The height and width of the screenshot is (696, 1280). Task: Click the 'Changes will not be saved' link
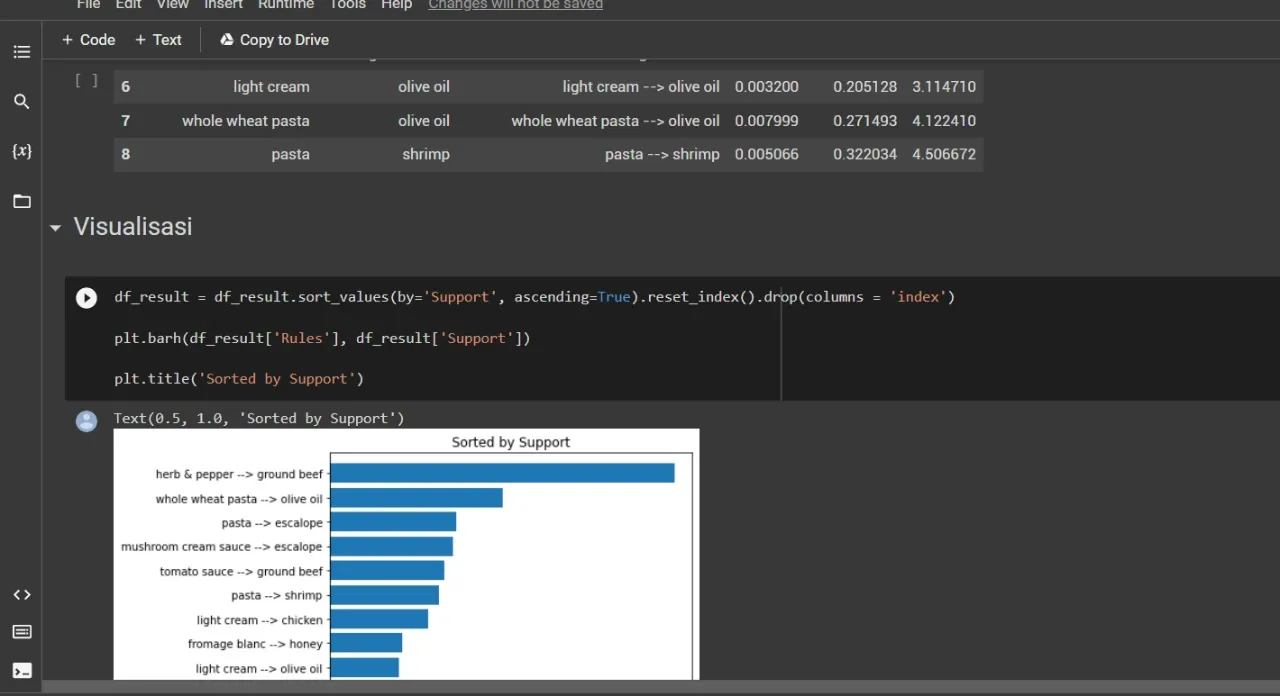[x=515, y=5]
